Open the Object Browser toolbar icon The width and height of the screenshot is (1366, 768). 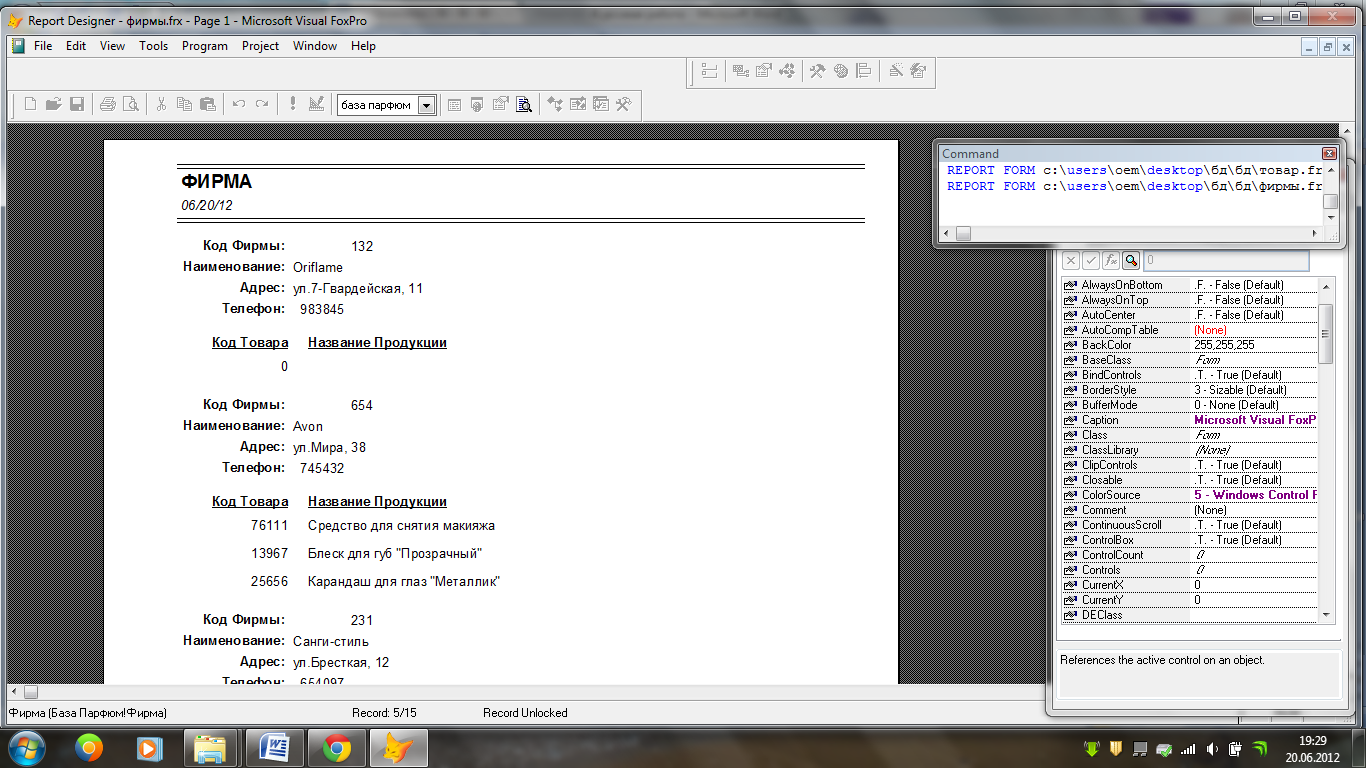[578, 104]
